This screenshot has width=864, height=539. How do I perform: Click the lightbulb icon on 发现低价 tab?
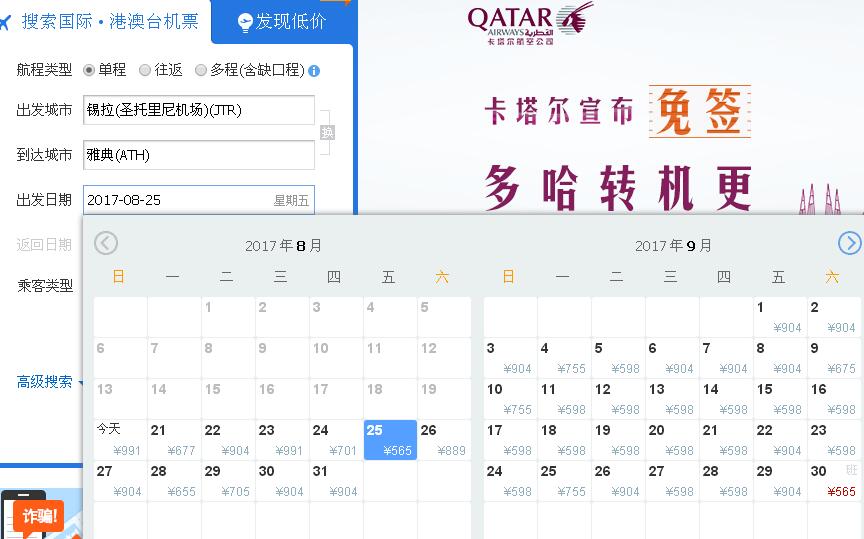coord(245,22)
